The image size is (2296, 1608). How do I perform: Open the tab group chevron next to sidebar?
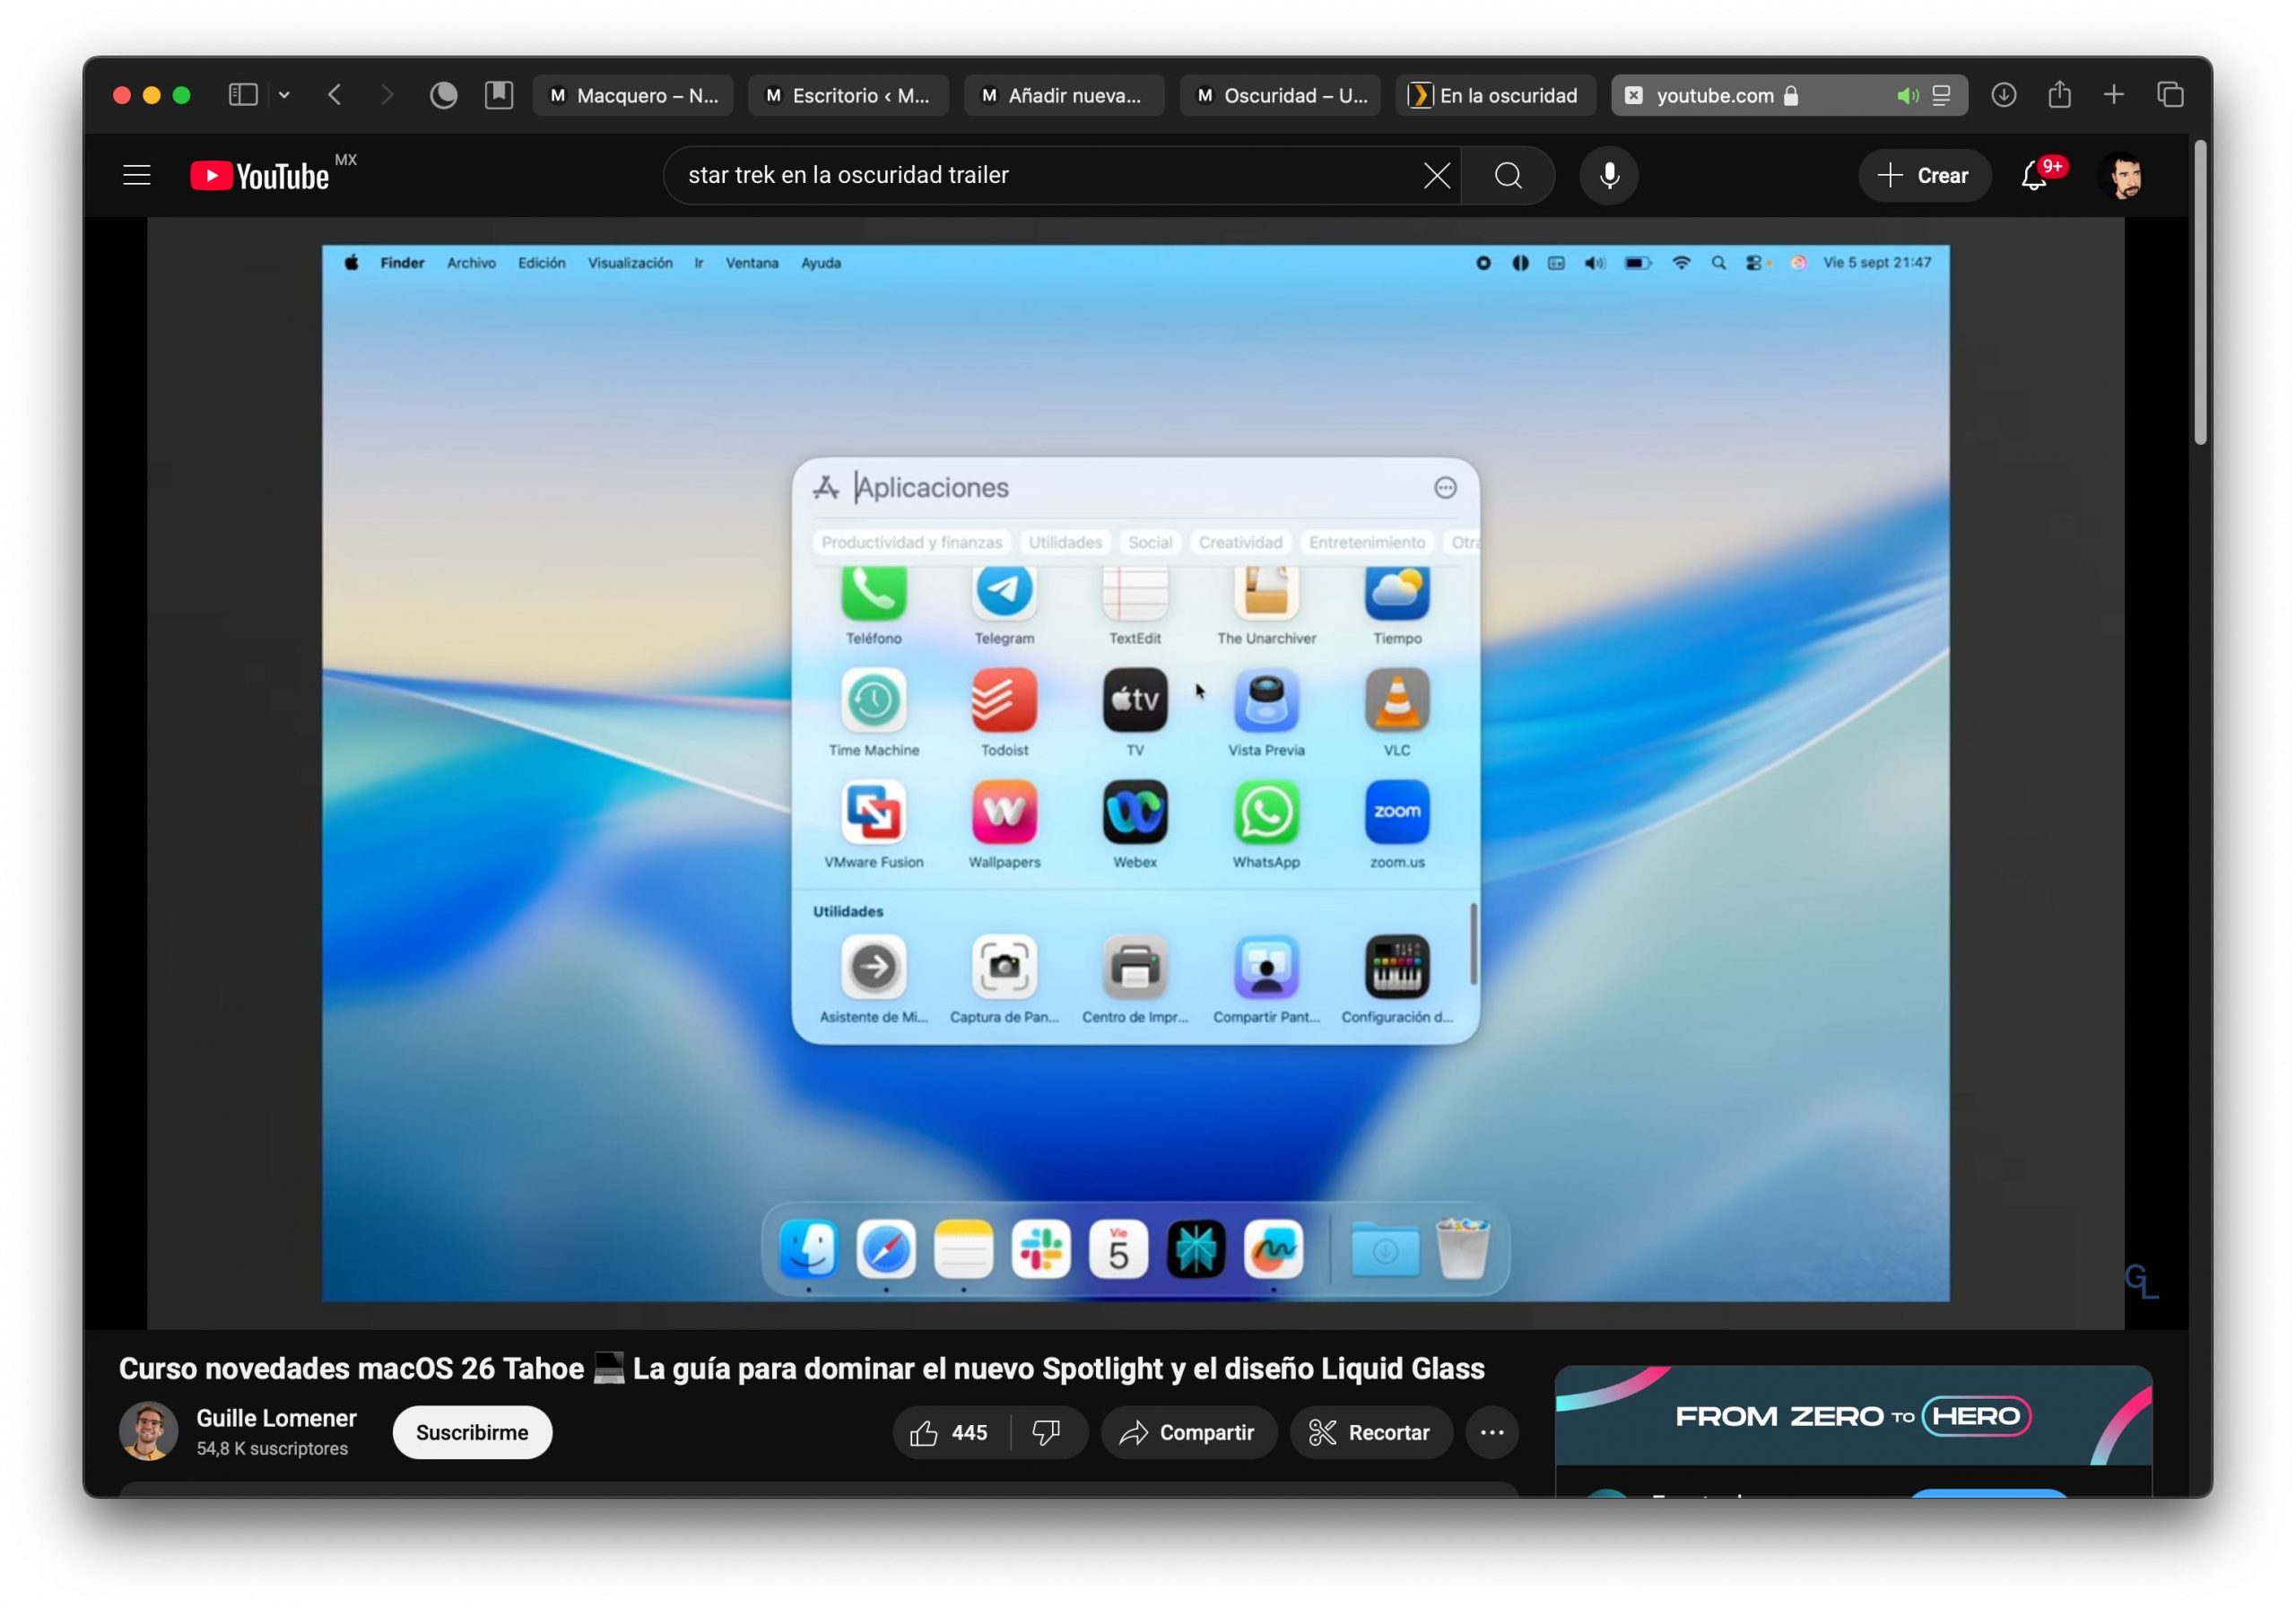pos(285,94)
